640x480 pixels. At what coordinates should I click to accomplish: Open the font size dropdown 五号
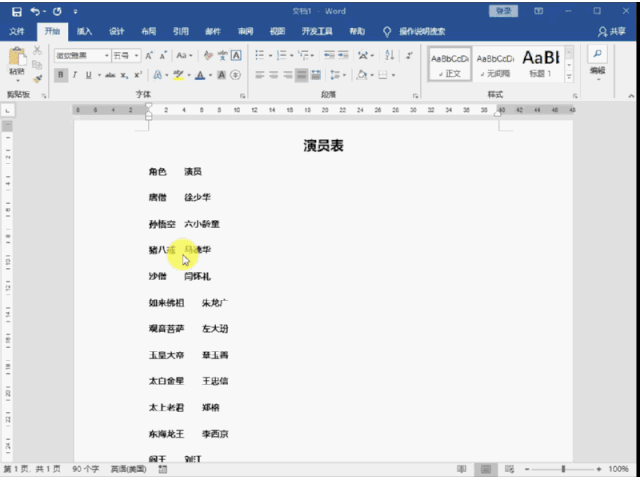click(125, 55)
